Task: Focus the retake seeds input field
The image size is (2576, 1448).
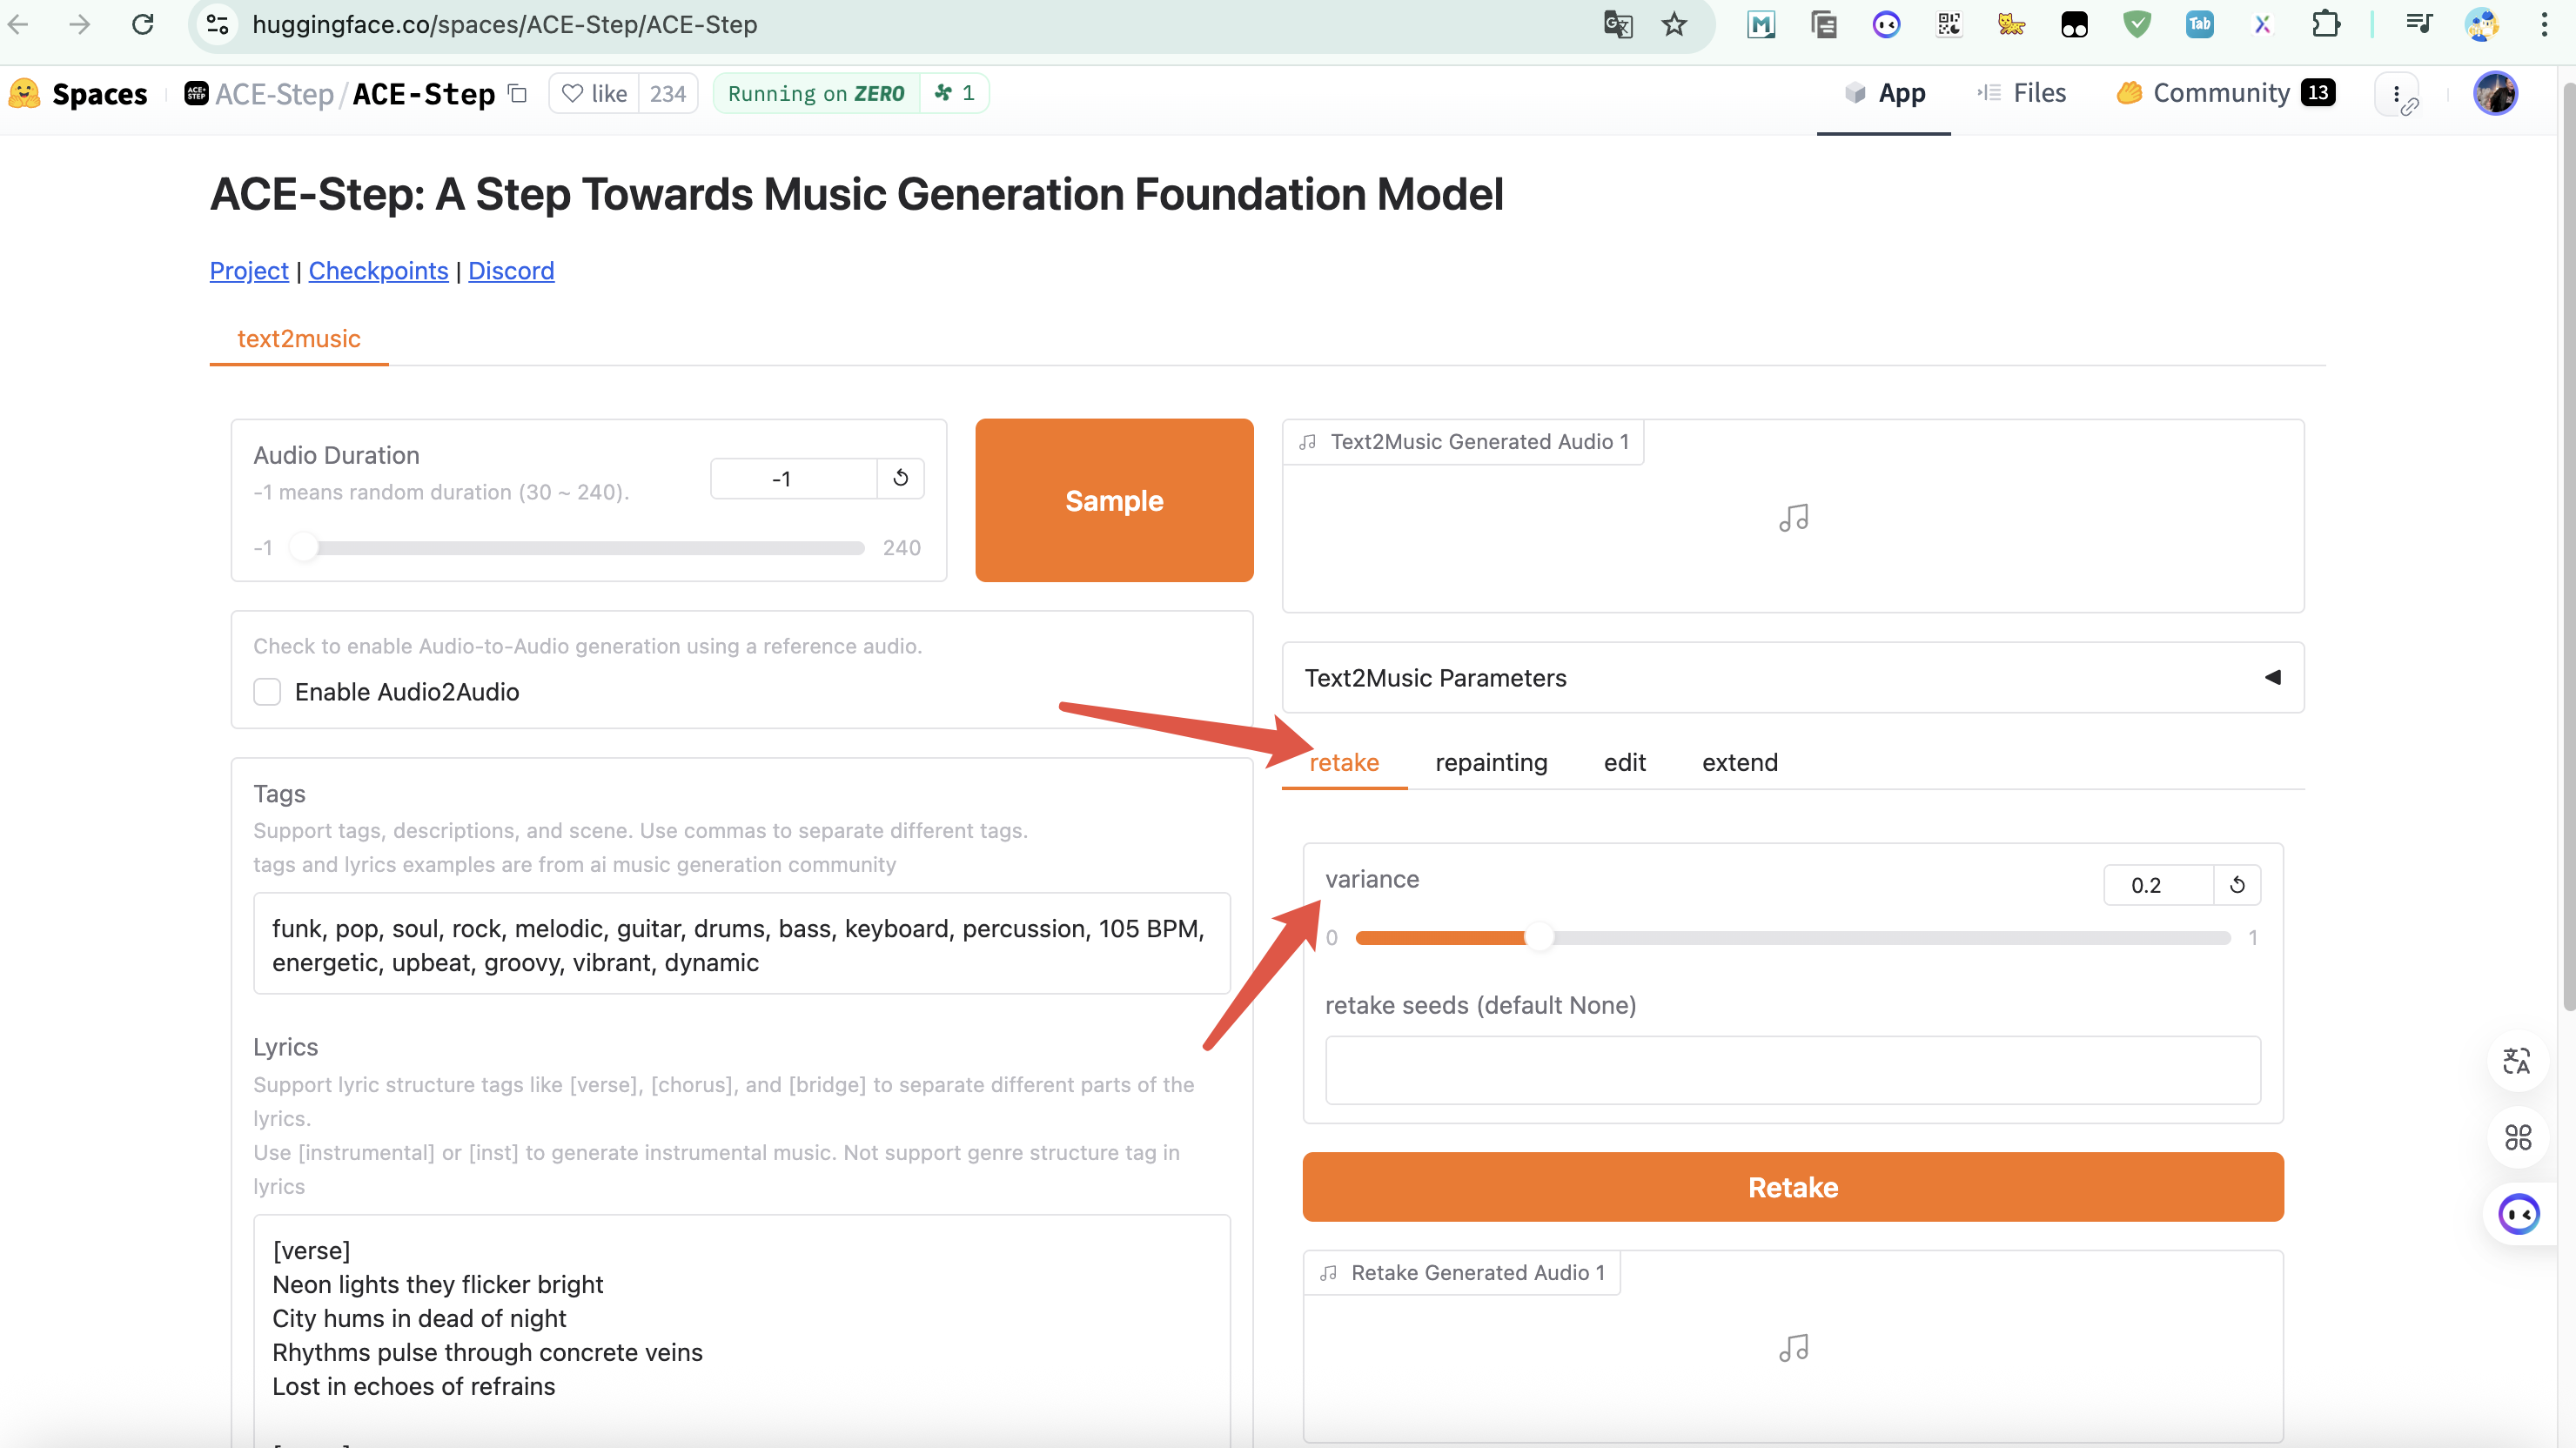Action: point(1792,1070)
